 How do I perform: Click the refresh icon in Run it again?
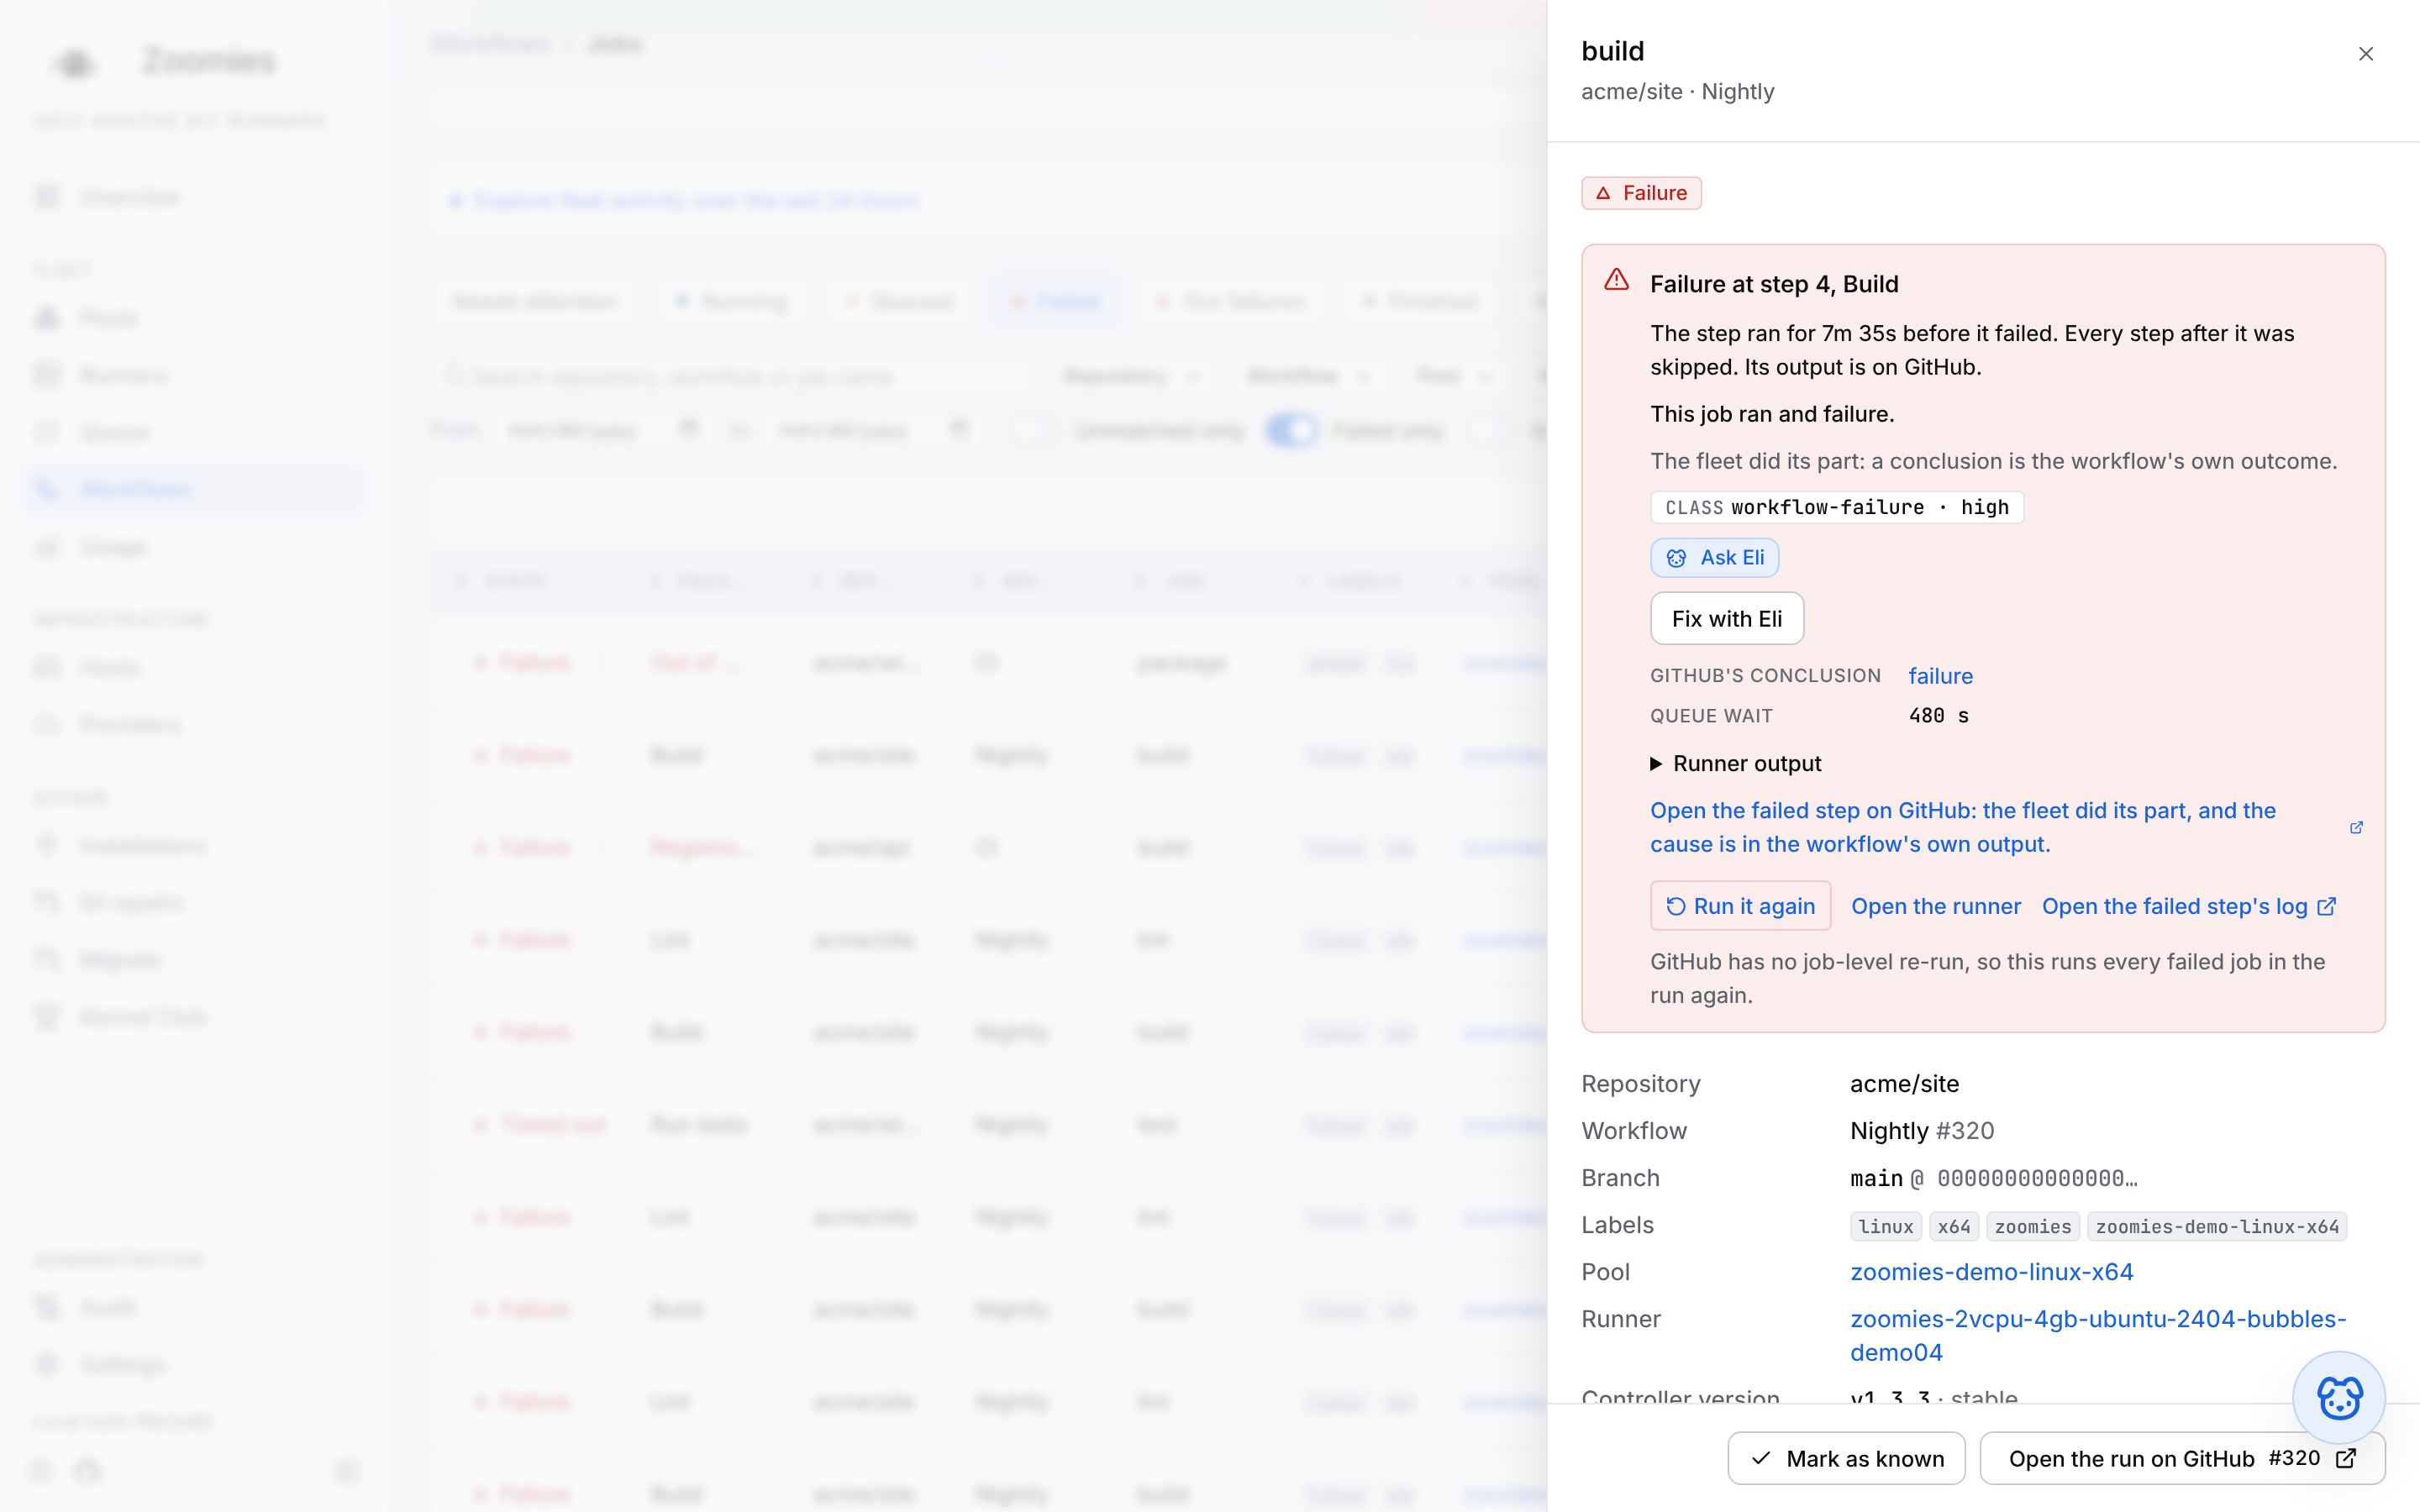point(1676,906)
